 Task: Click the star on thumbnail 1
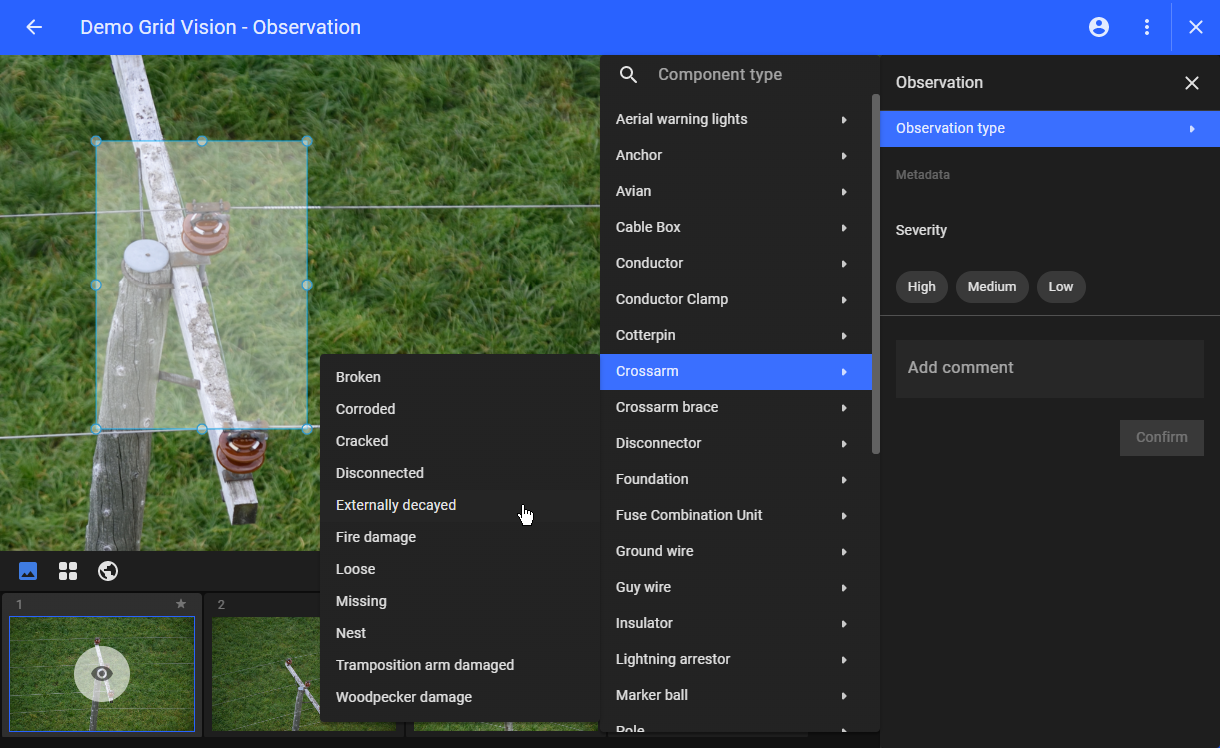coord(181,604)
